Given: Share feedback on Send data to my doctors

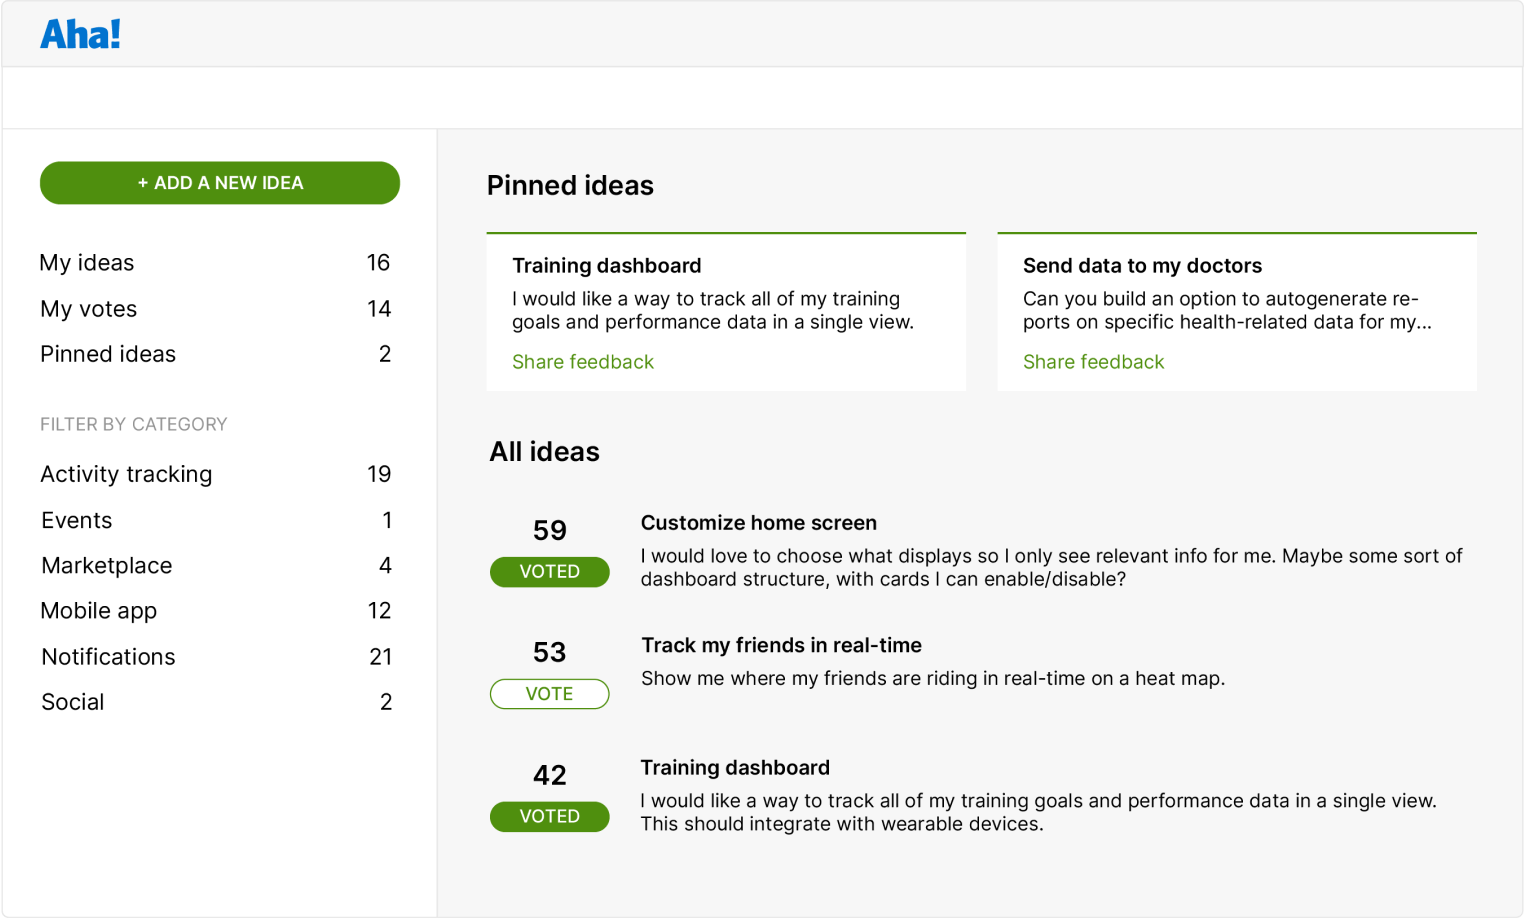Looking at the screenshot, I should click(1093, 361).
